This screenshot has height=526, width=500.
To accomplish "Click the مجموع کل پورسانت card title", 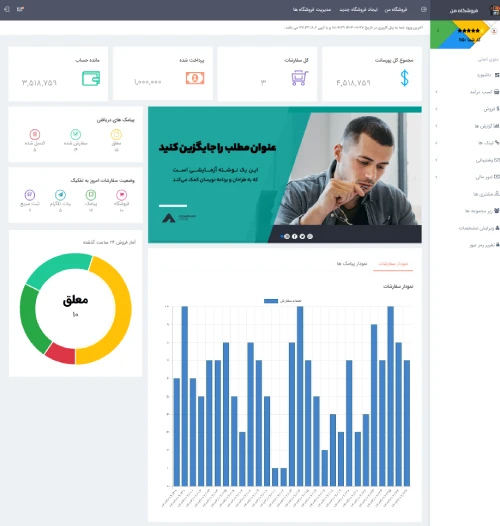I will point(394,60).
